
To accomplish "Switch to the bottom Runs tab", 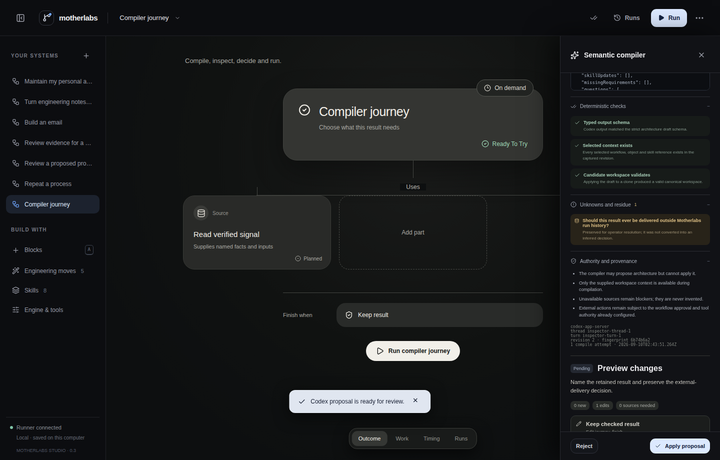I will (461, 438).
